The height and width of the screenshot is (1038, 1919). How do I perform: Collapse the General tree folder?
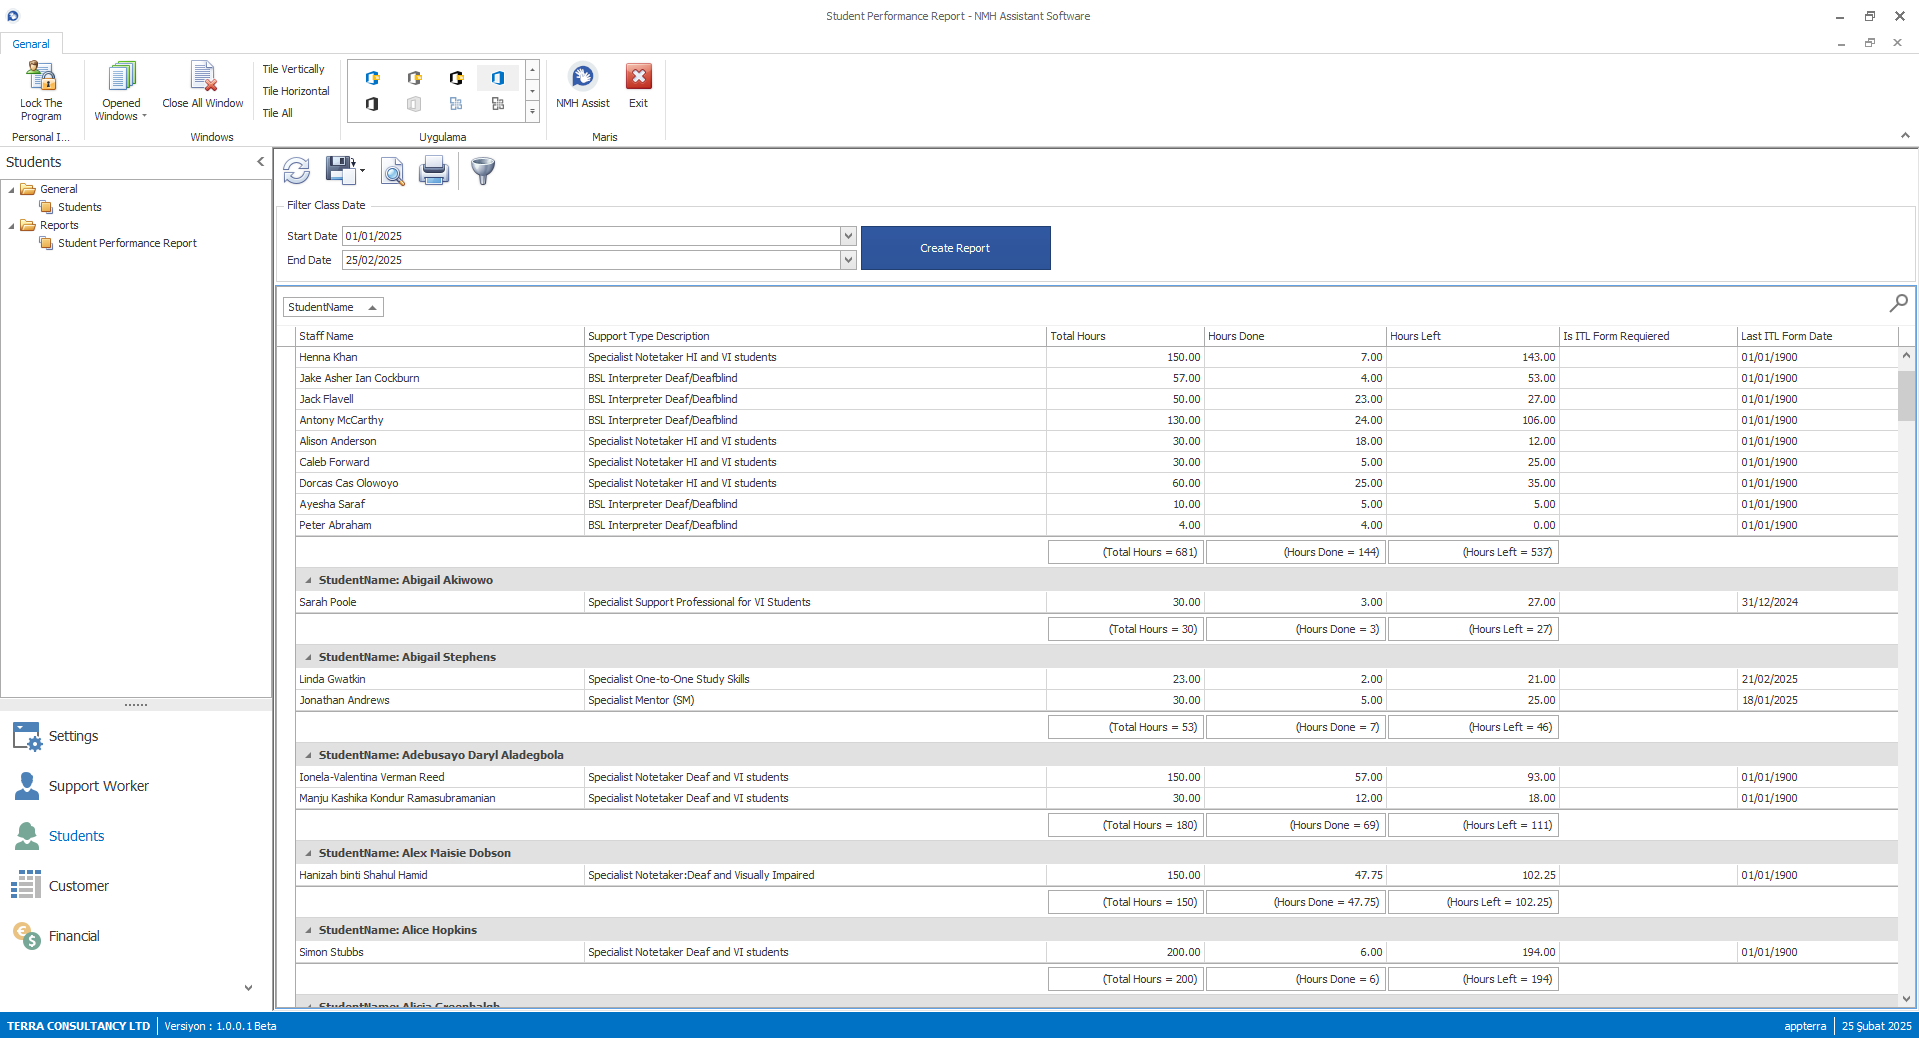12,190
